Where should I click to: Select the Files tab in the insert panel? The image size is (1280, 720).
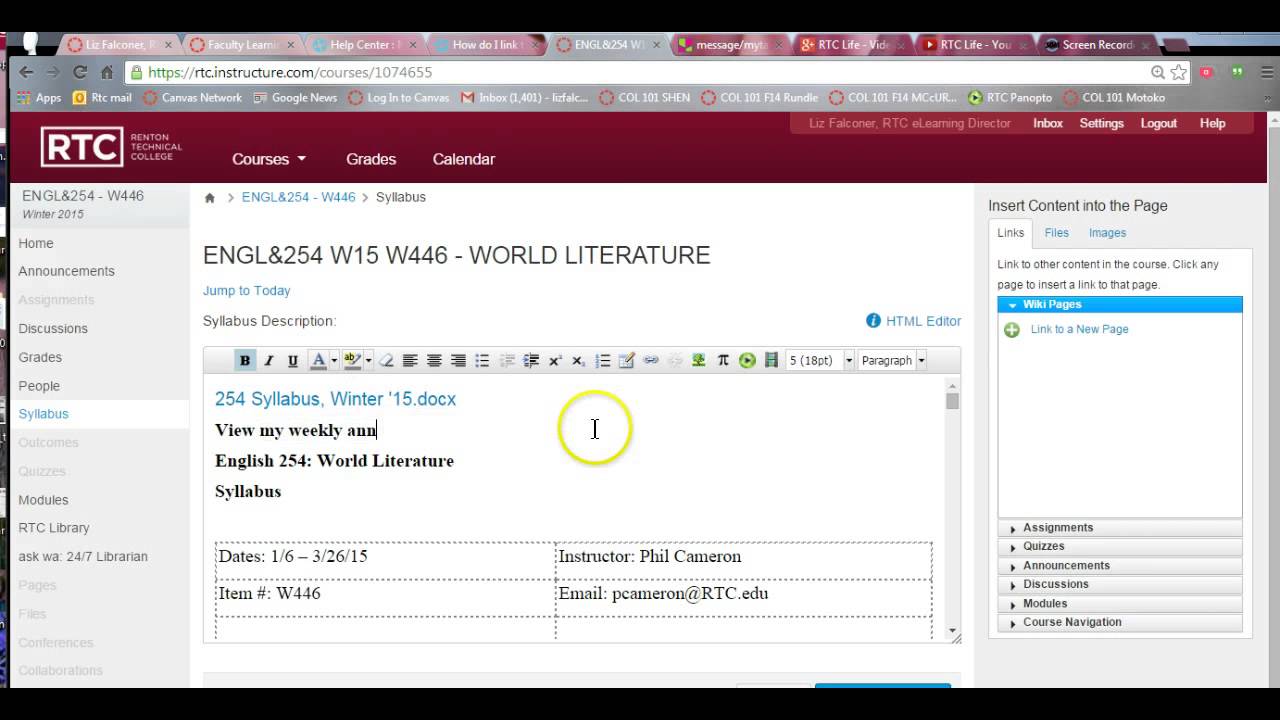1056,233
